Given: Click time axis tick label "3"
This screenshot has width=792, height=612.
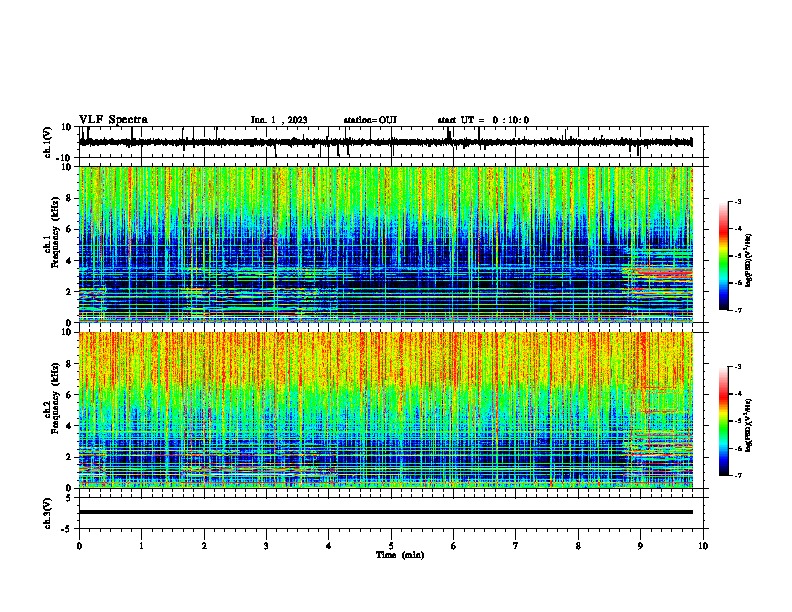Looking at the screenshot, I should 266,546.
